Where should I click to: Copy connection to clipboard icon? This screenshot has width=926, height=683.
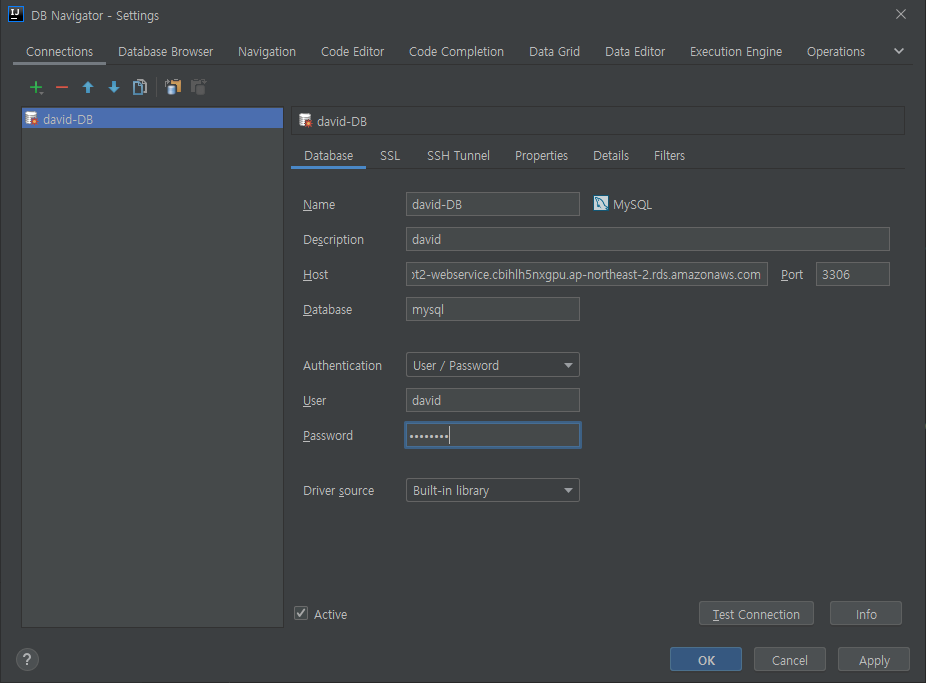173,87
